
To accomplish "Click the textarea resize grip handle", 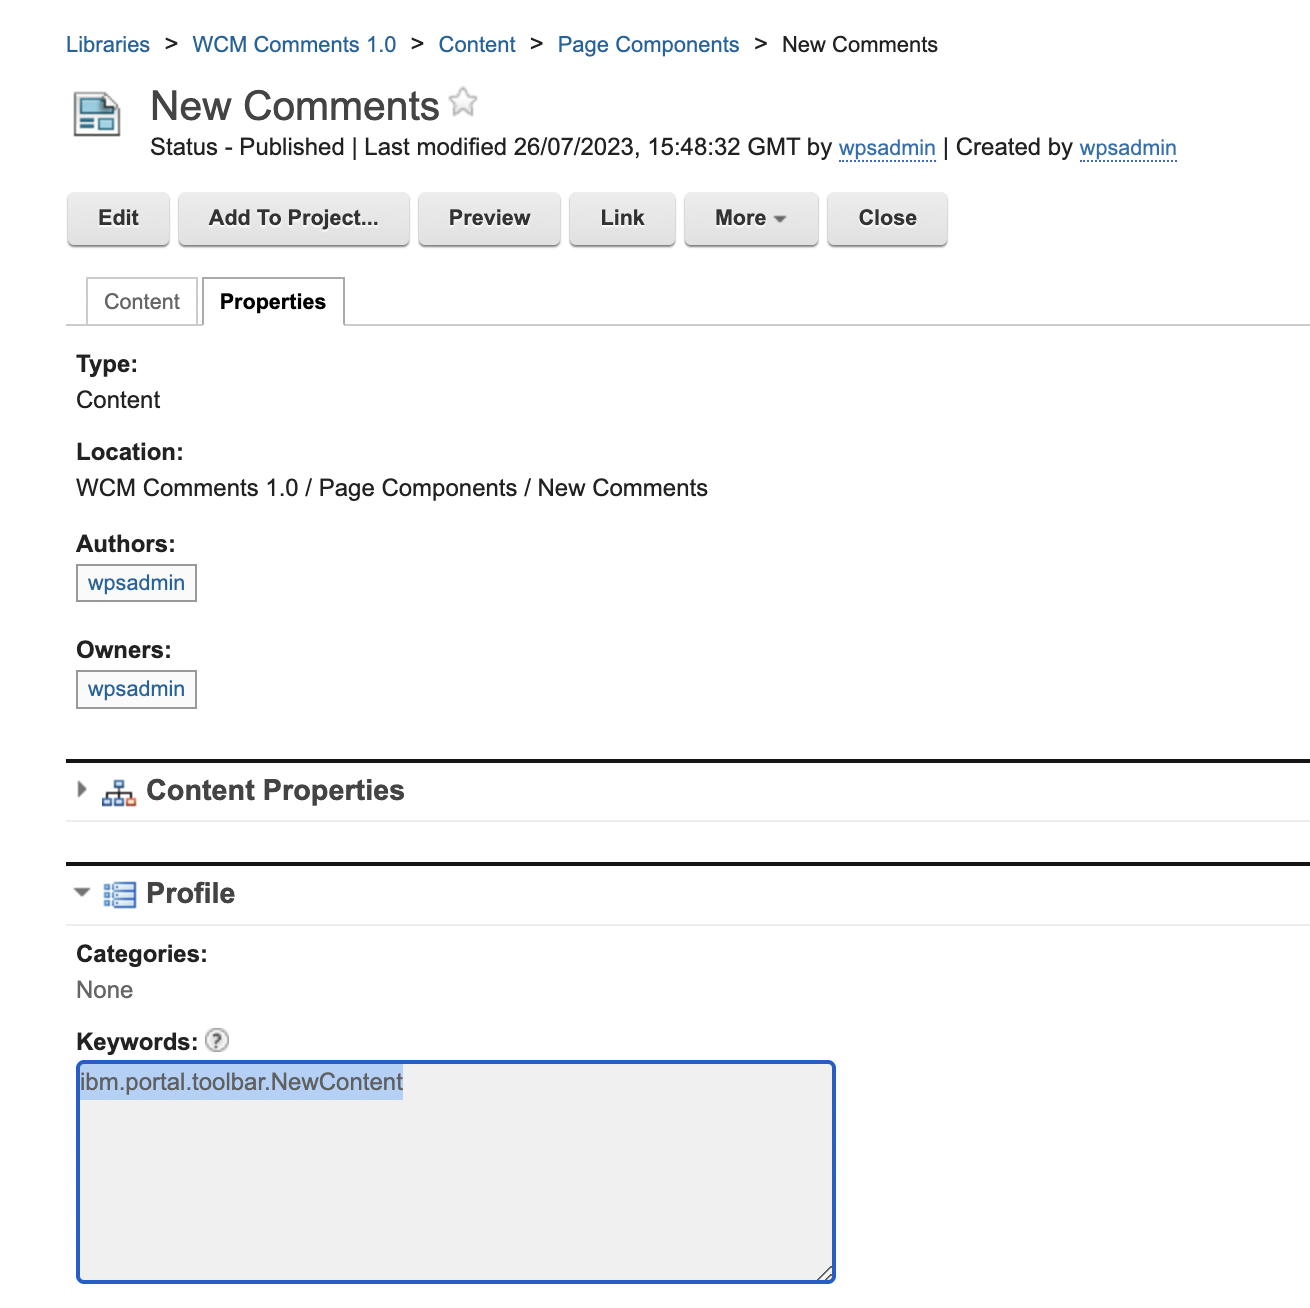I will point(824,1273).
